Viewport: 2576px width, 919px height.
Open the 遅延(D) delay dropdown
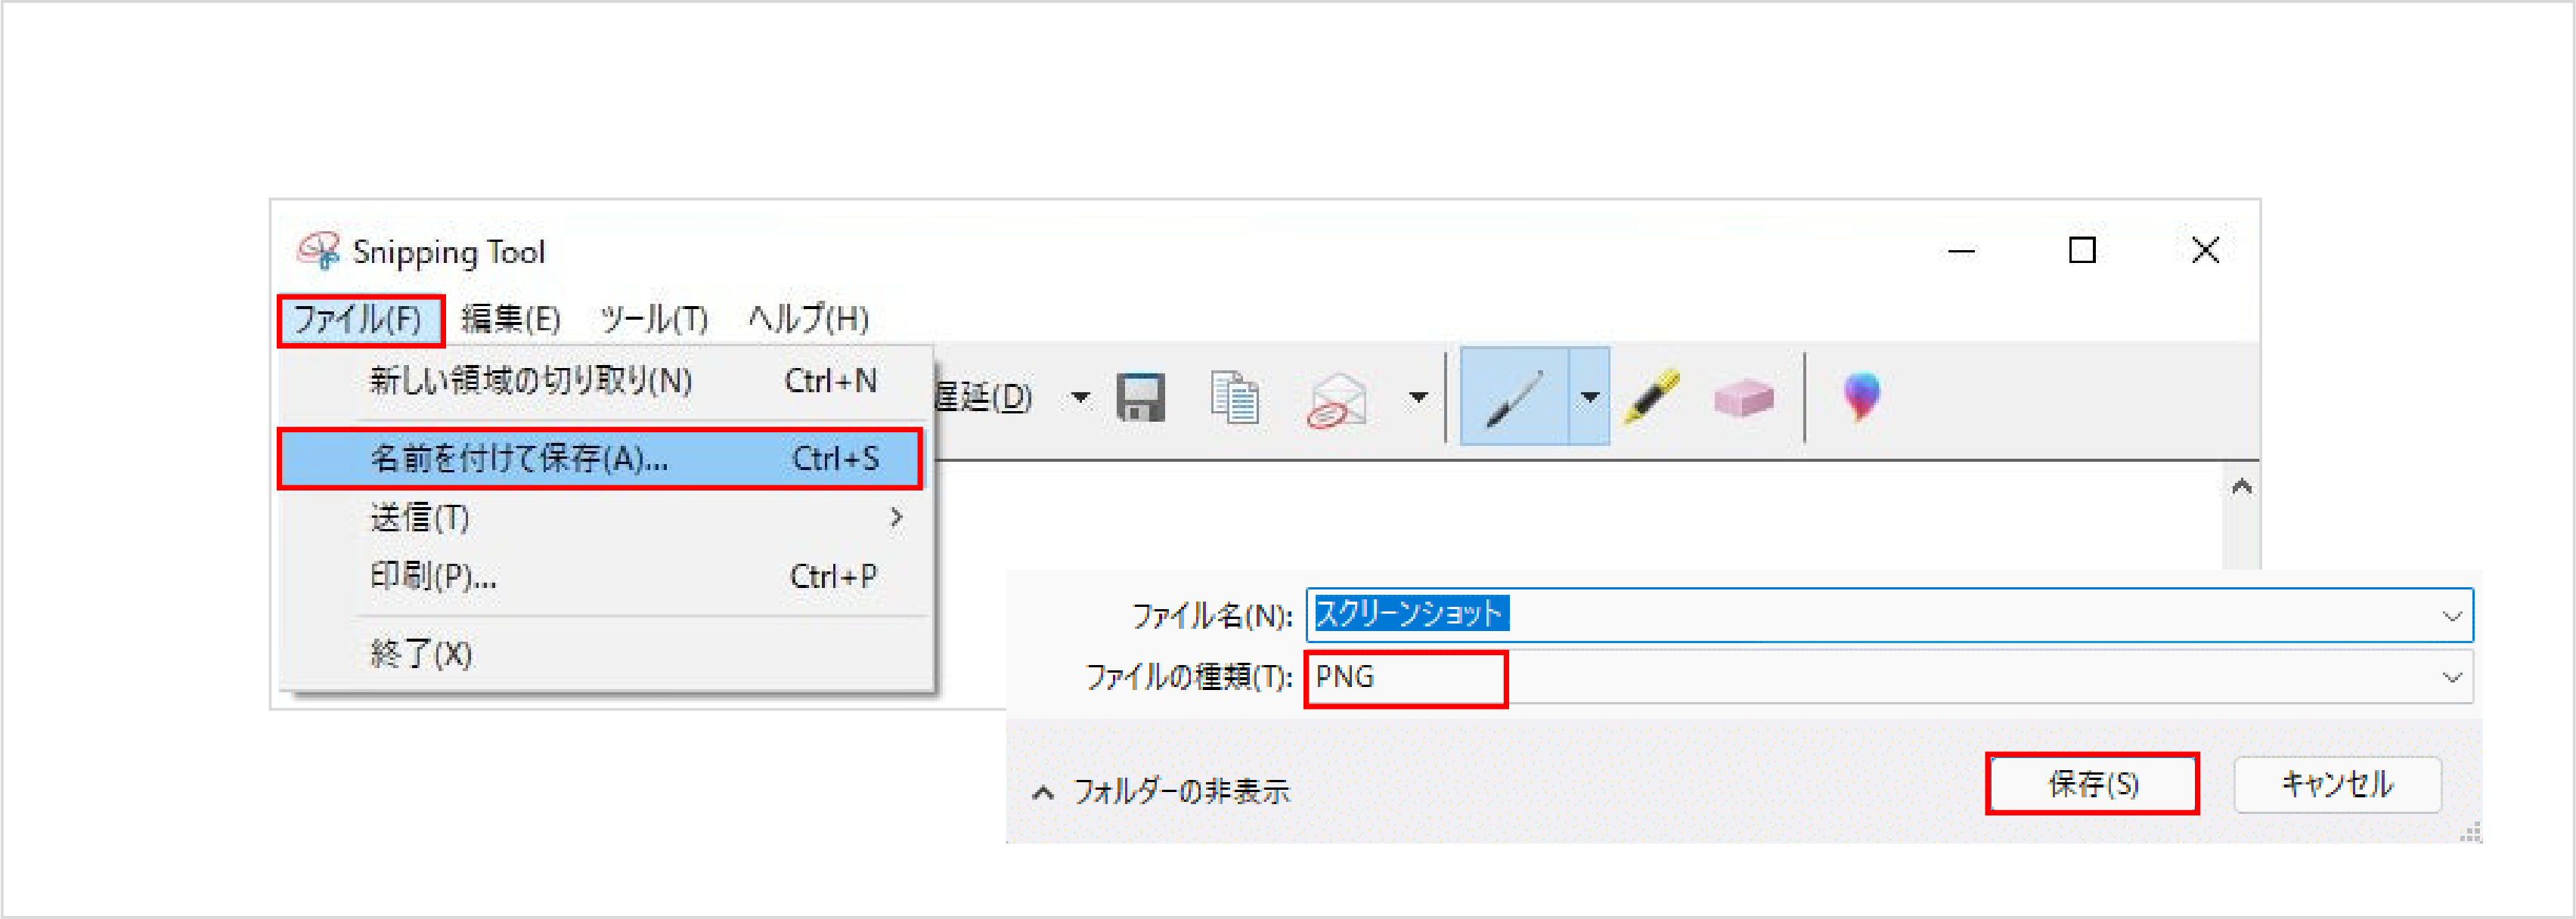pos(1081,398)
